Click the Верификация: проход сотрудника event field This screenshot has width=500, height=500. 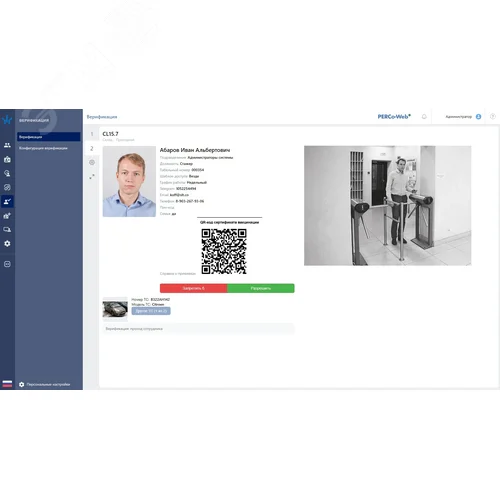[x=198, y=329]
